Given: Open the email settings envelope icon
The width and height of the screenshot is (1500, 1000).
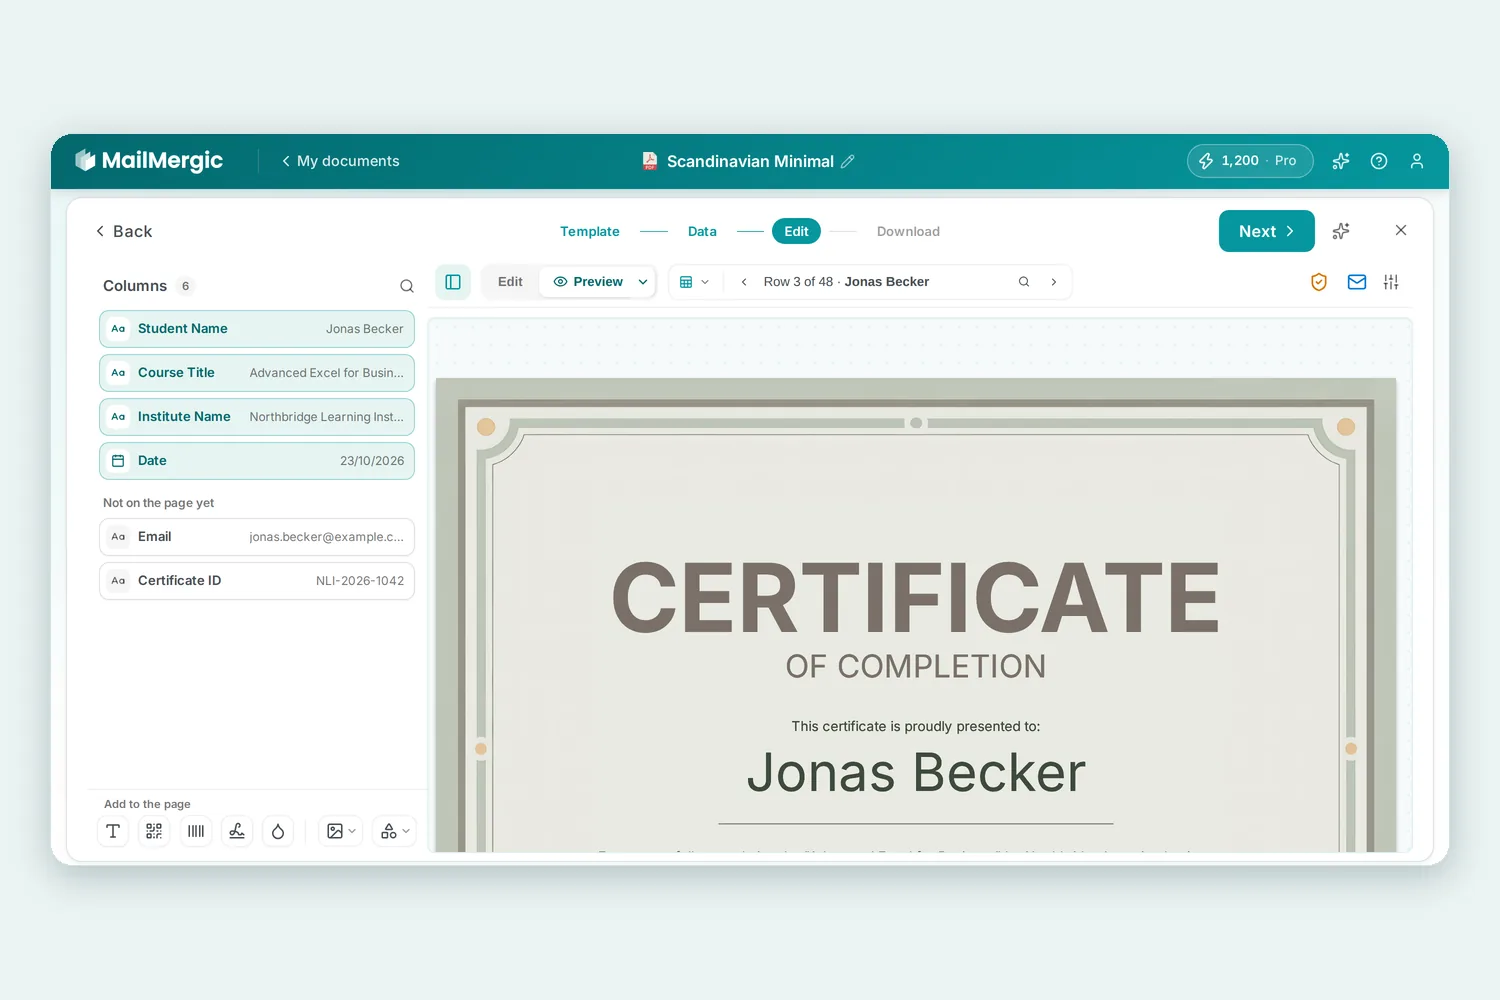Looking at the screenshot, I should pyautogui.click(x=1357, y=282).
